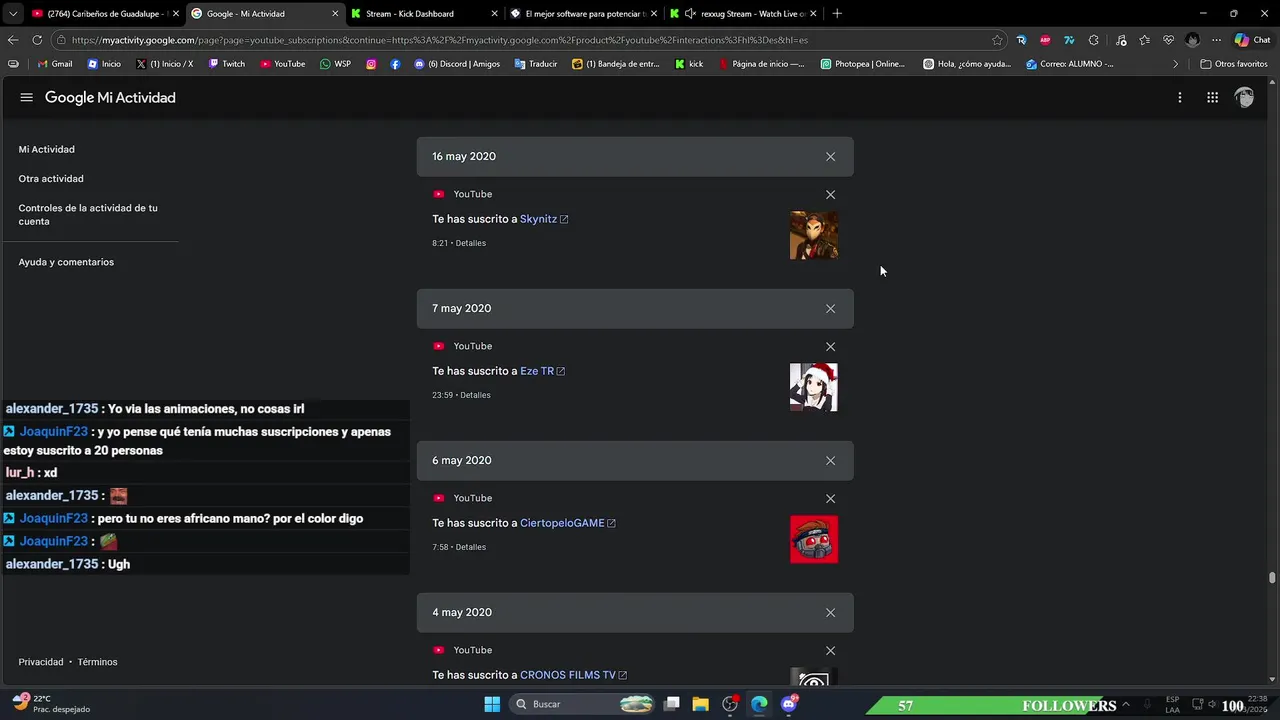View Detalles for the CiertopeloGAME entry

(x=471, y=547)
